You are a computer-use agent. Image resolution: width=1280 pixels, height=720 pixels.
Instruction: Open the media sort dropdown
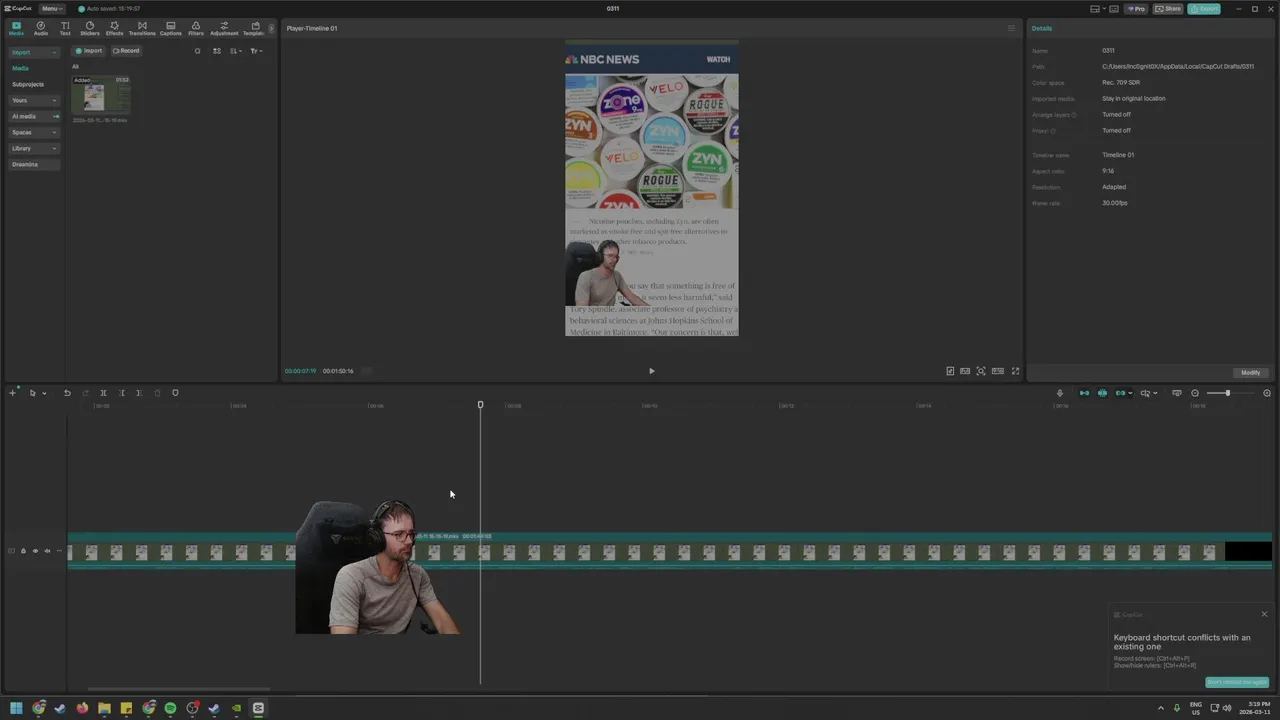[236, 51]
